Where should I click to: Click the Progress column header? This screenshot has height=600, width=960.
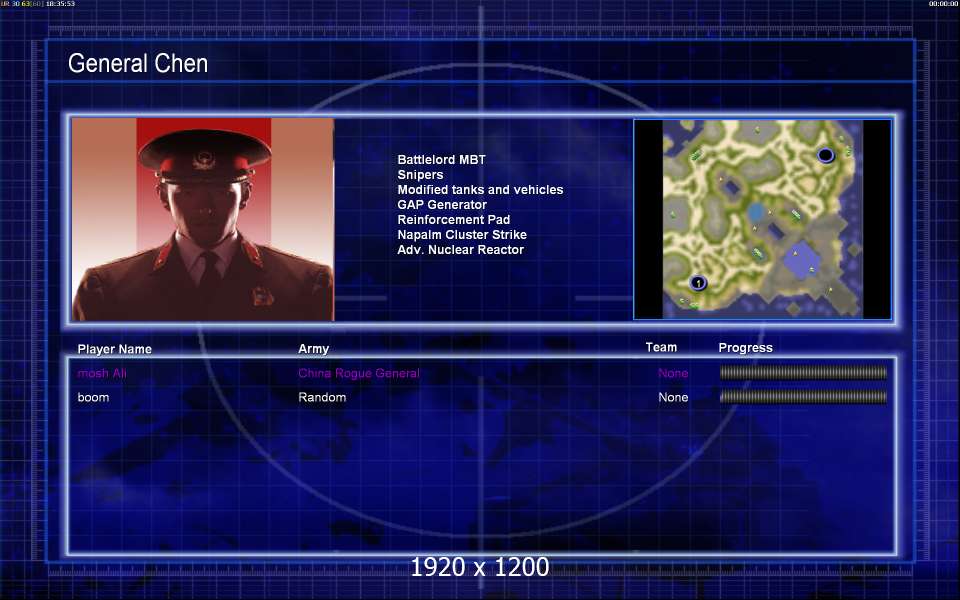(745, 348)
